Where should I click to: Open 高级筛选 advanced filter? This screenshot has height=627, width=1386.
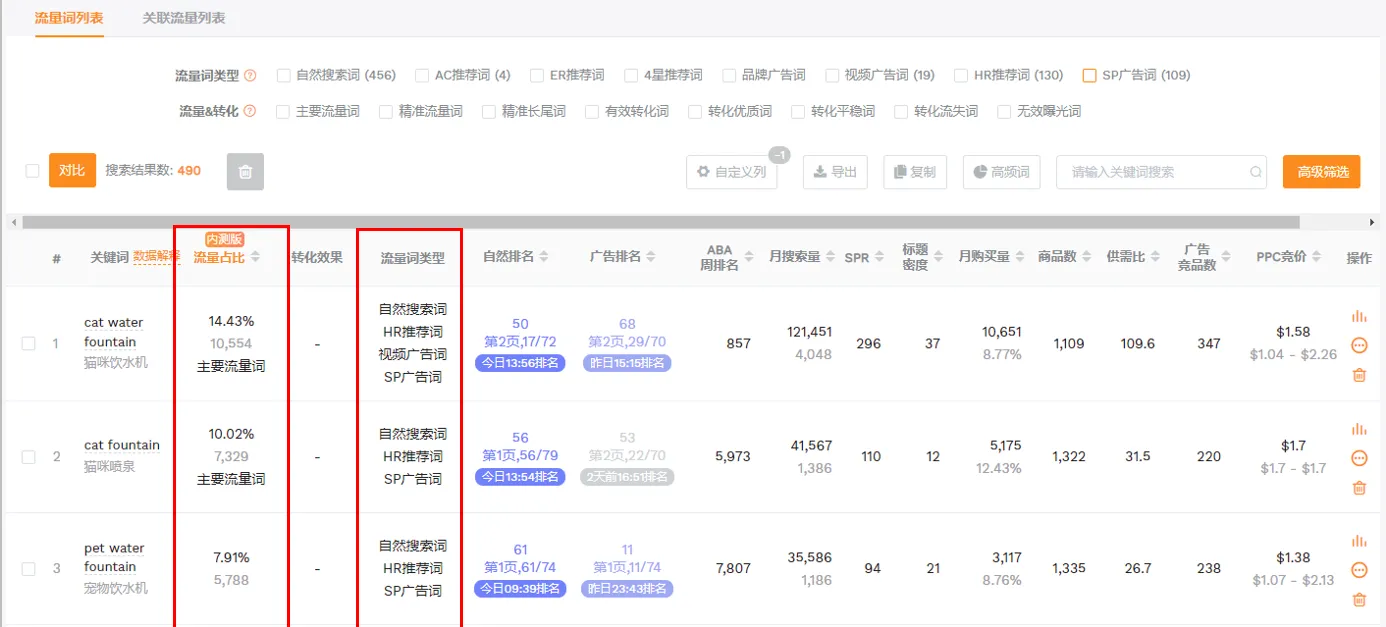click(x=1322, y=172)
